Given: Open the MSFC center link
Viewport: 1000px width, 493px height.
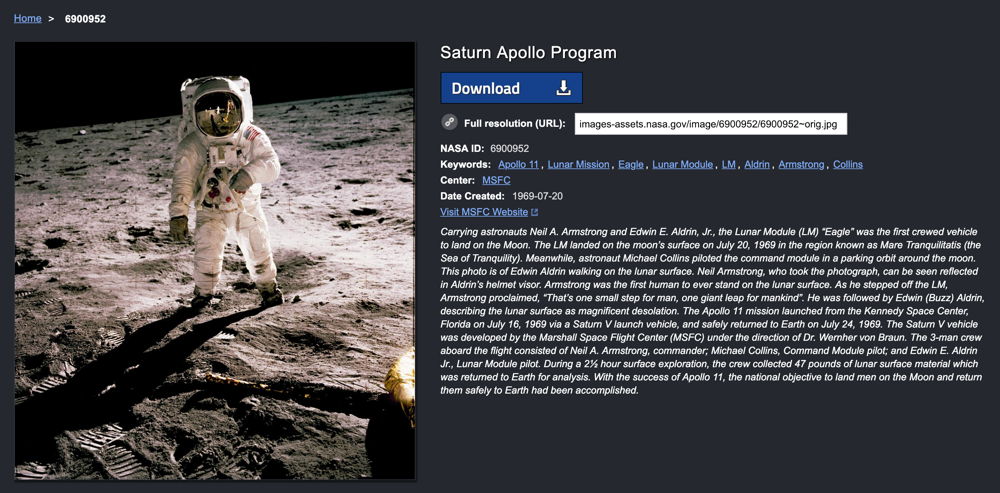Looking at the screenshot, I should pyautogui.click(x=496, y=180).
